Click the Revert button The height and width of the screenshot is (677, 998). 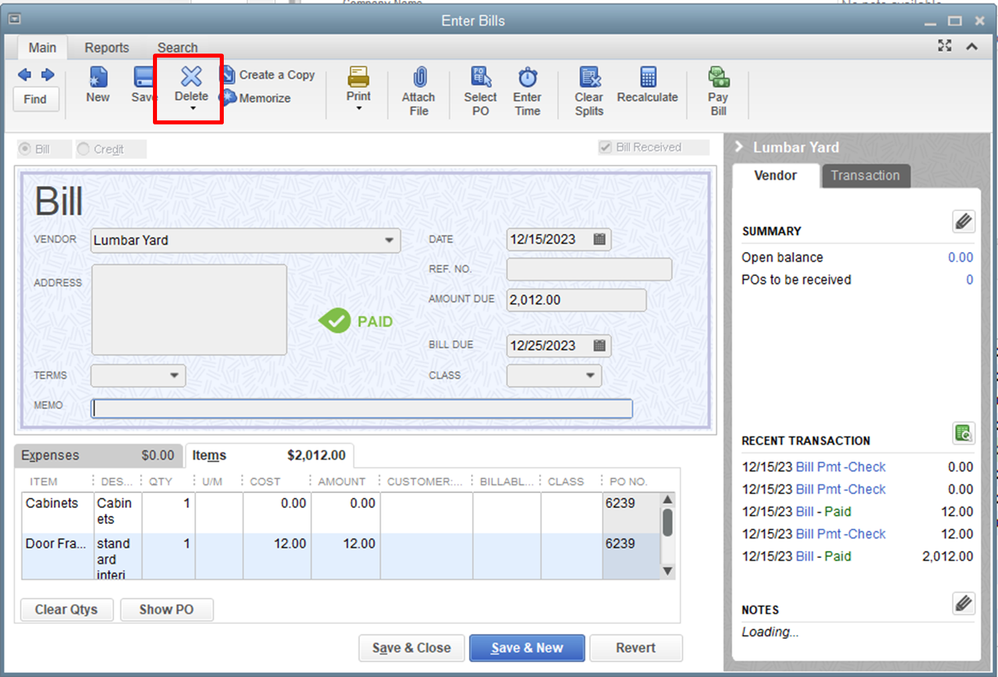tap(635, 648)
